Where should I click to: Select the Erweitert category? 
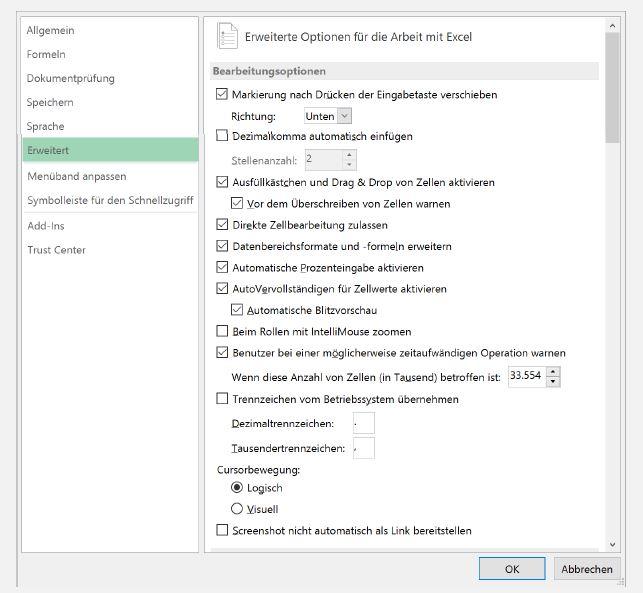point(110,150)
